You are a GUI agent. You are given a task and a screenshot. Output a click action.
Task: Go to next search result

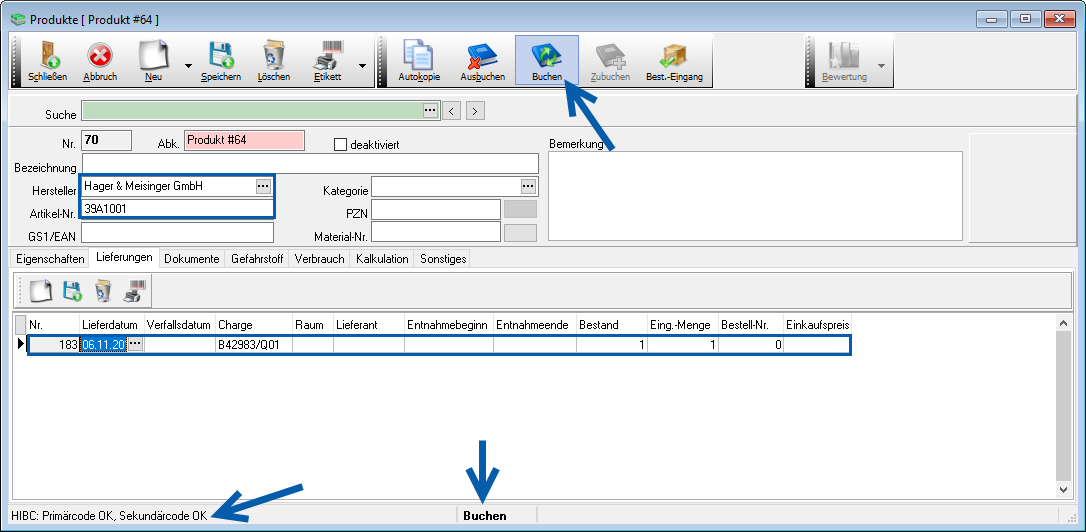click(475, 111)
